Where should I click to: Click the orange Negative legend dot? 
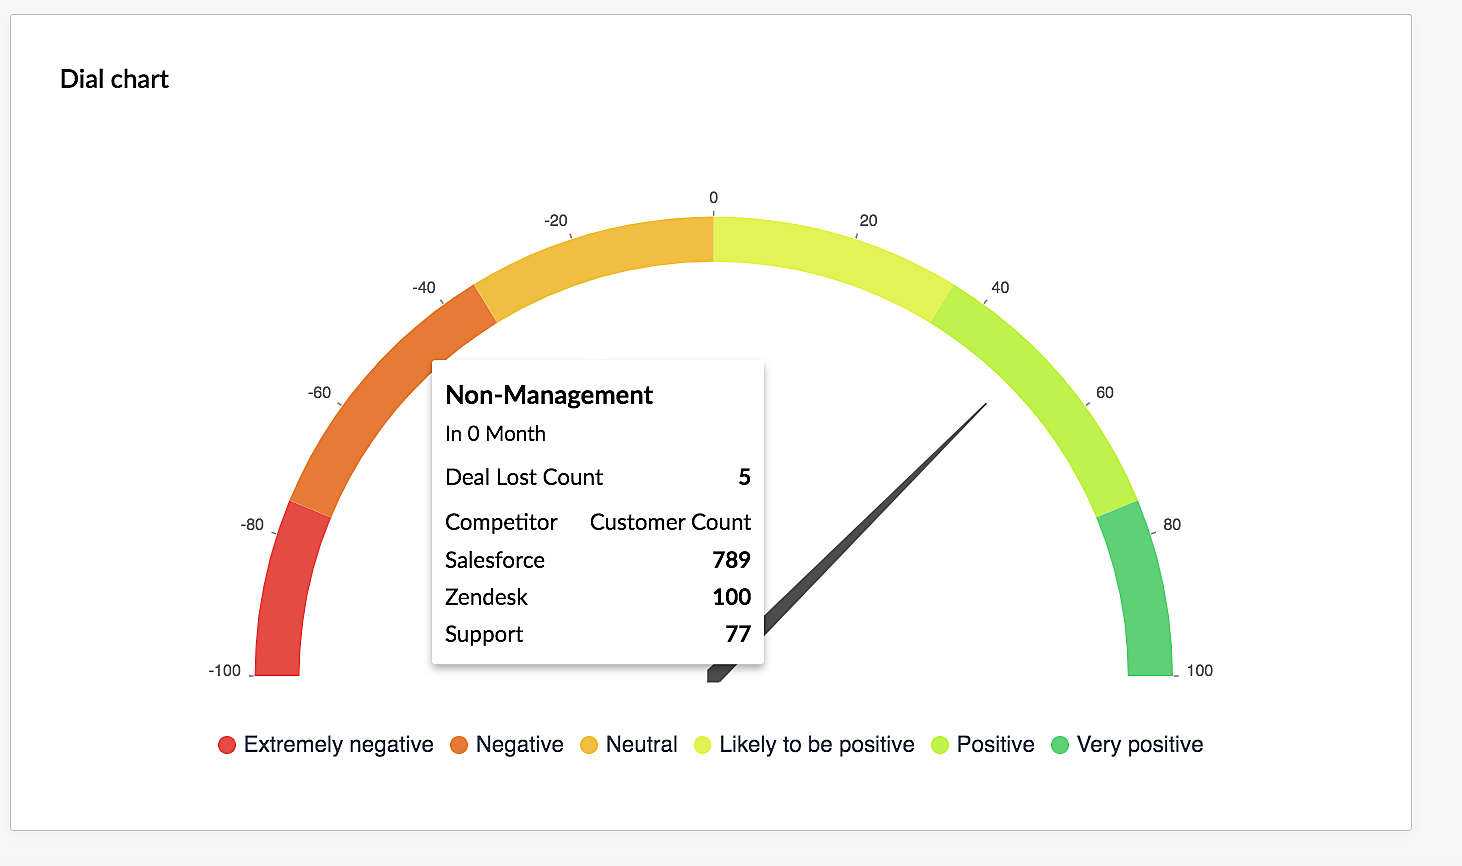click(459, 745)
